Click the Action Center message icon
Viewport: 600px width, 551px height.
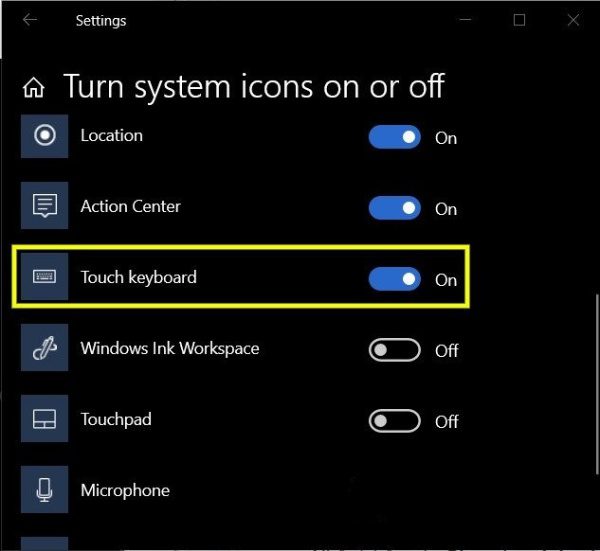44,205
